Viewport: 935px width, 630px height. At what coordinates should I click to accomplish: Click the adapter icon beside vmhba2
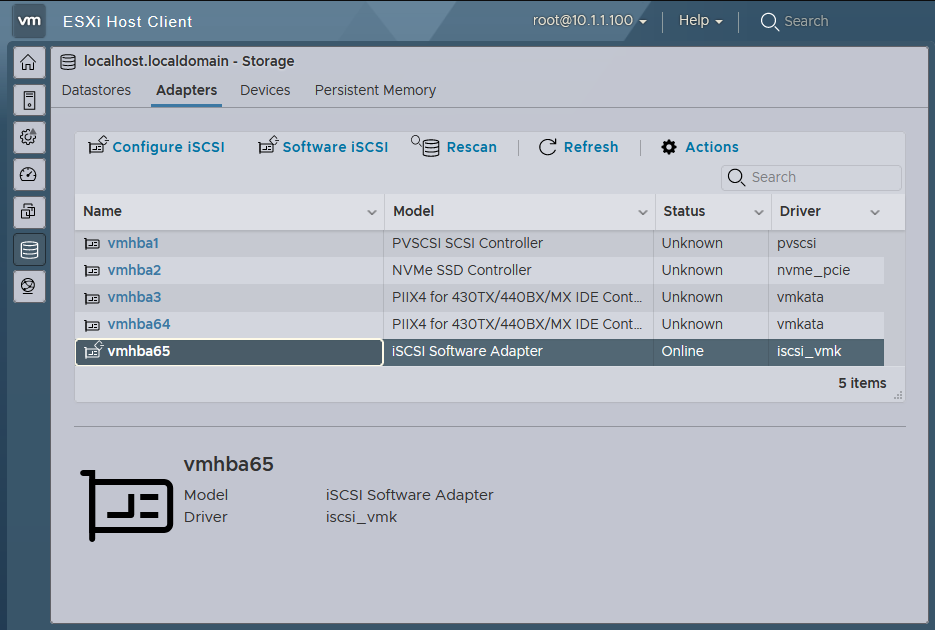tap(92, 271)
